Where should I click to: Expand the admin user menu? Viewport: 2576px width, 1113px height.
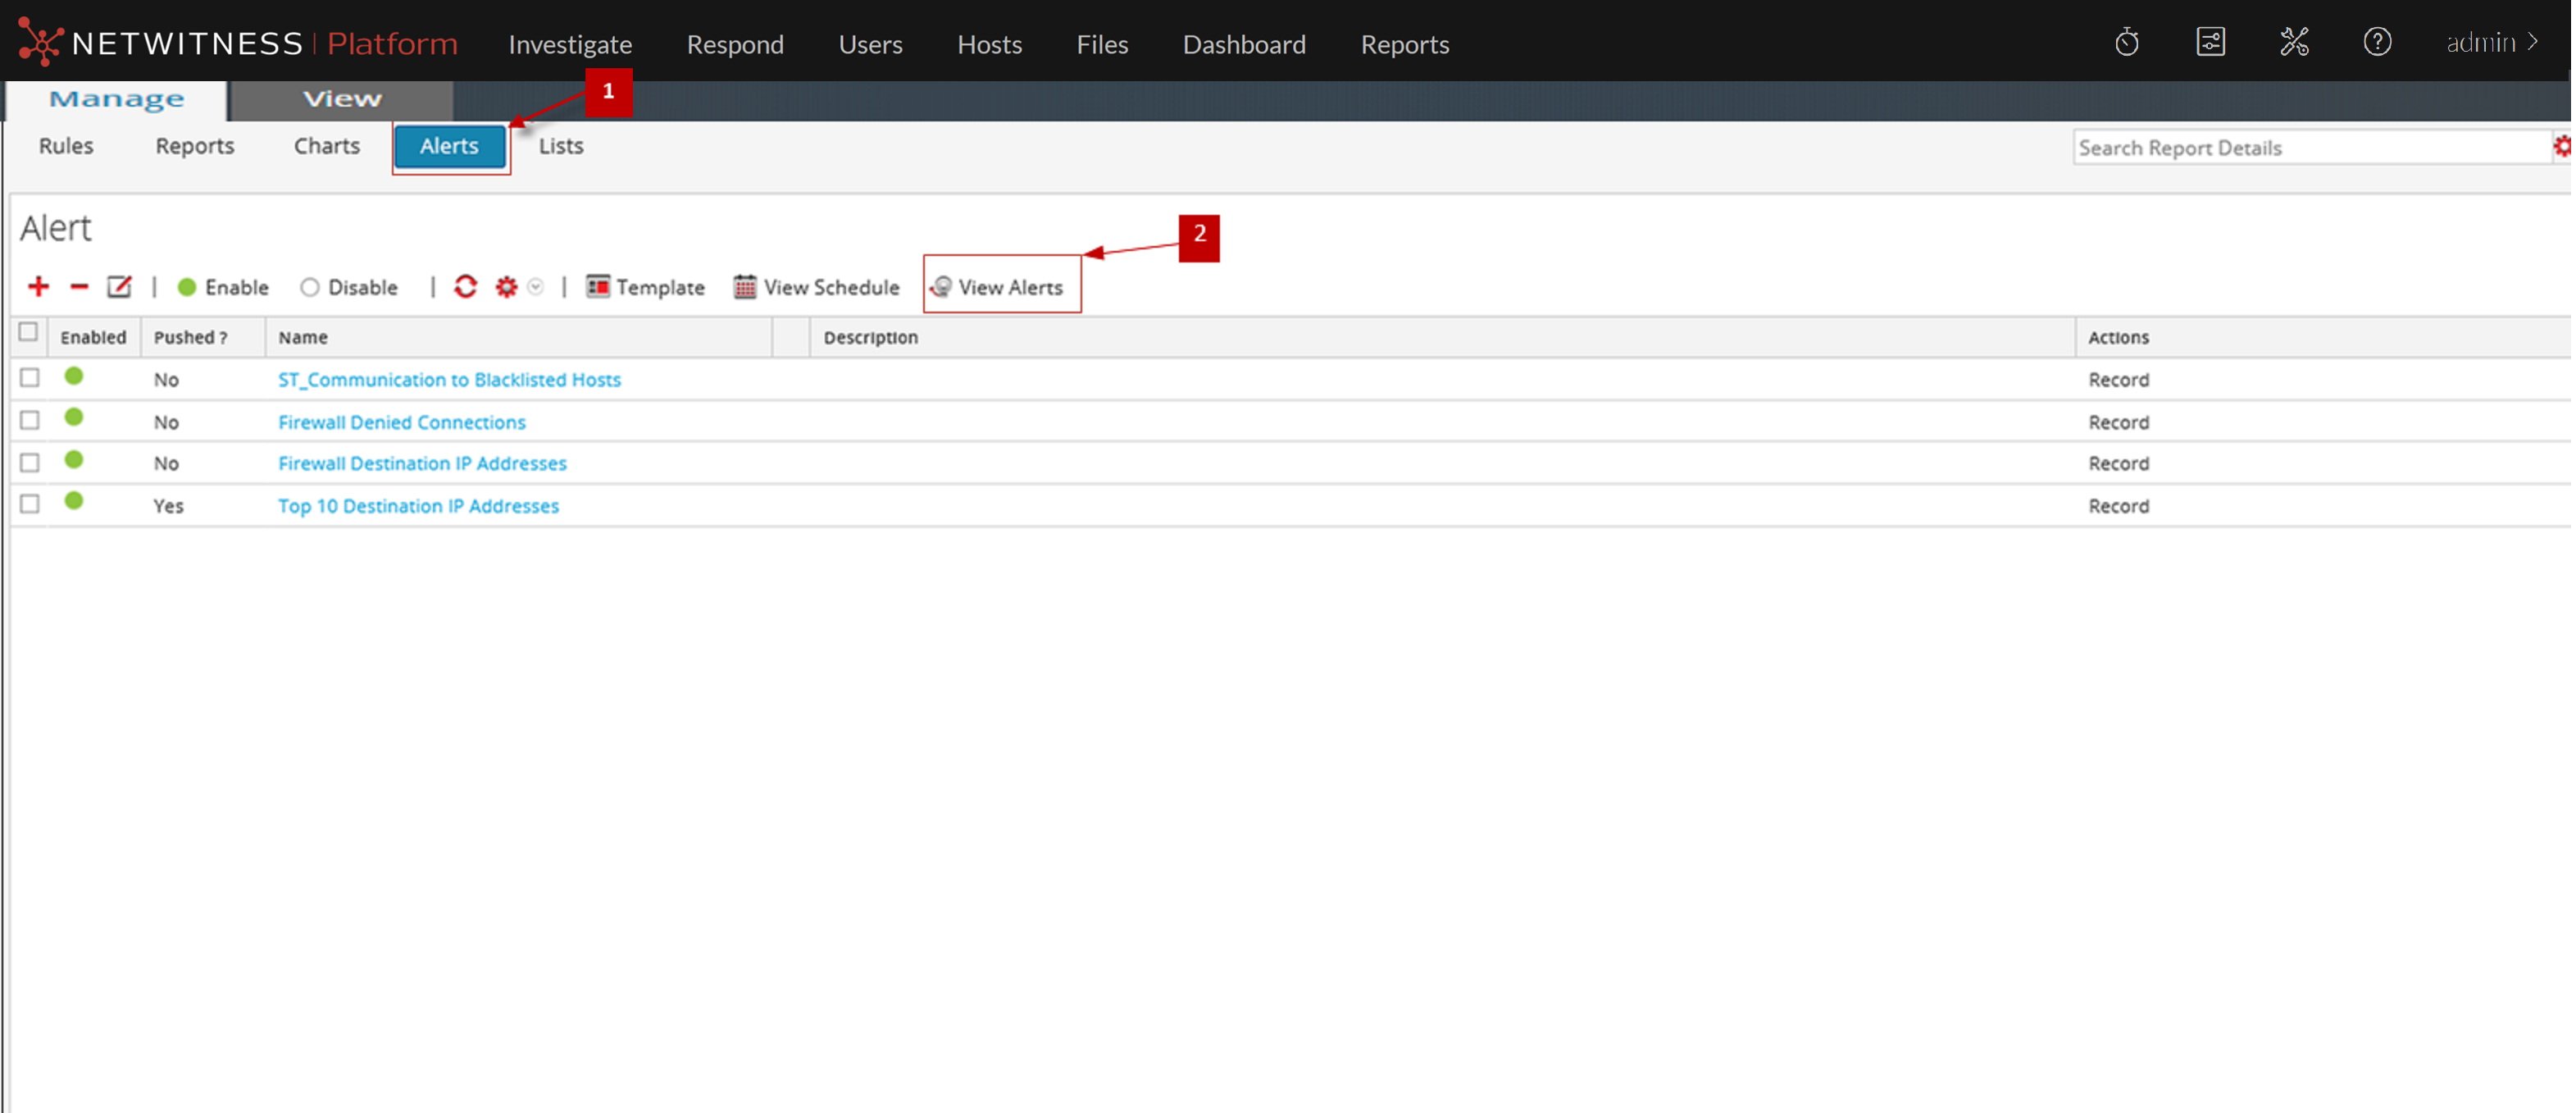pos(2491,43)
